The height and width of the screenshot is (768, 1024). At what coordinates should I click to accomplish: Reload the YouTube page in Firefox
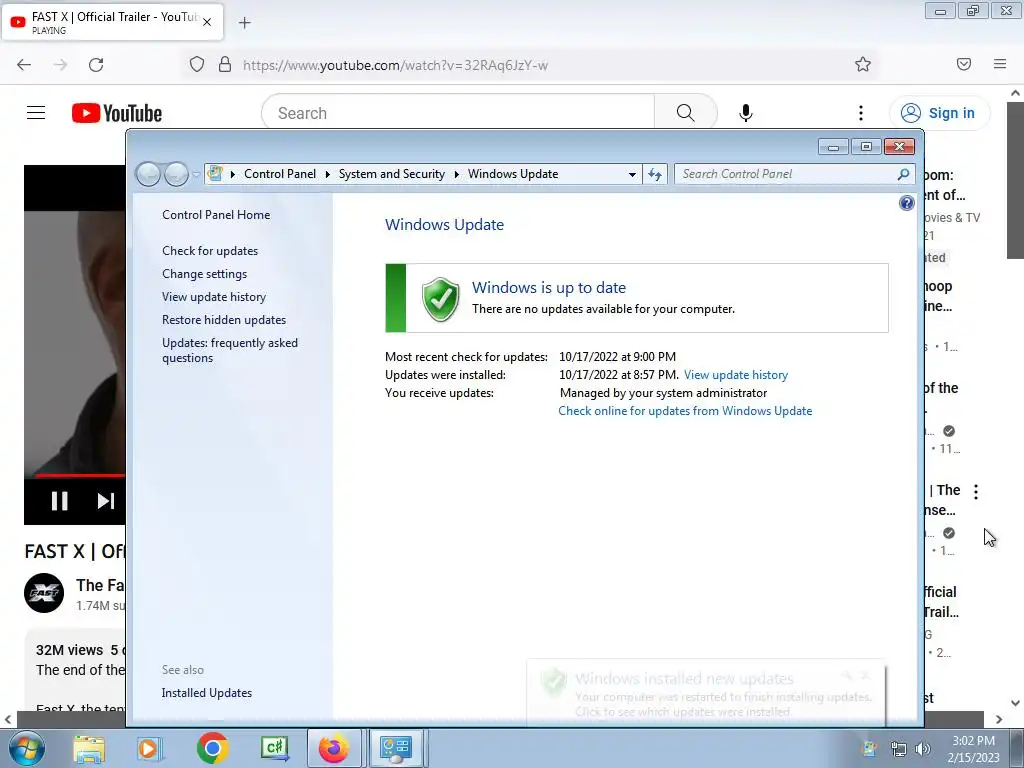[96, 65]
